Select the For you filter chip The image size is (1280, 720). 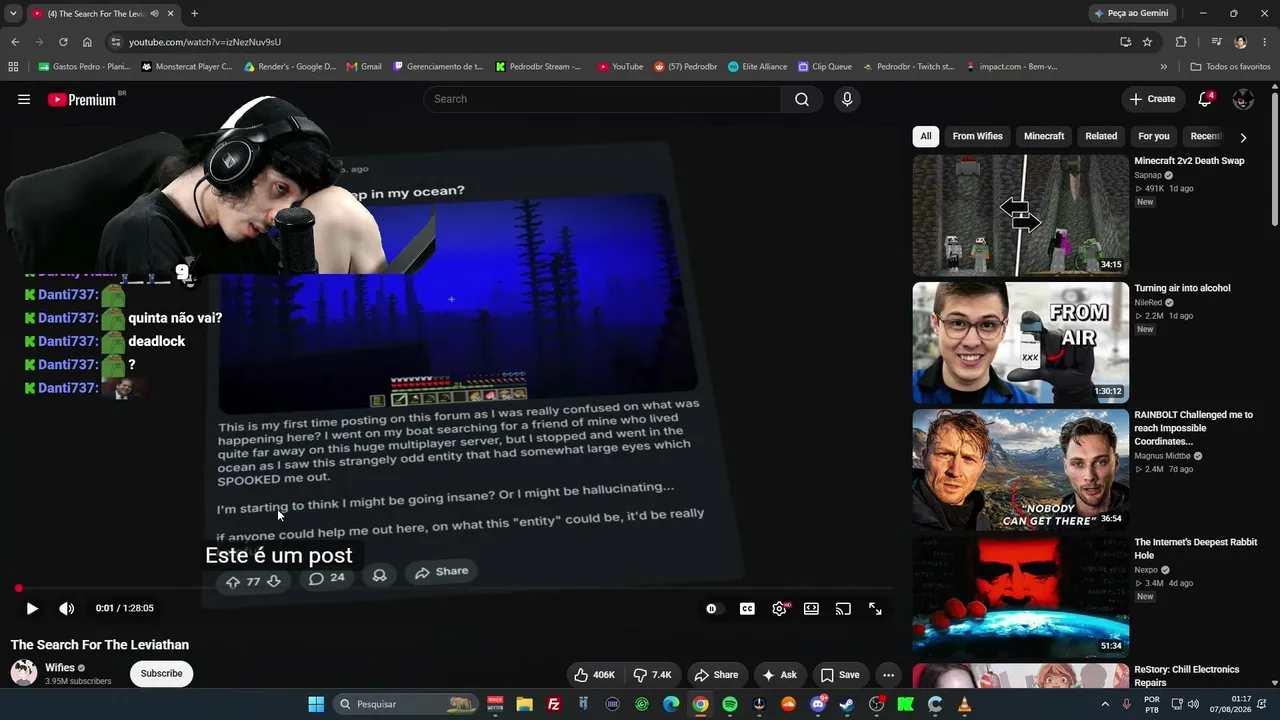1153,136
